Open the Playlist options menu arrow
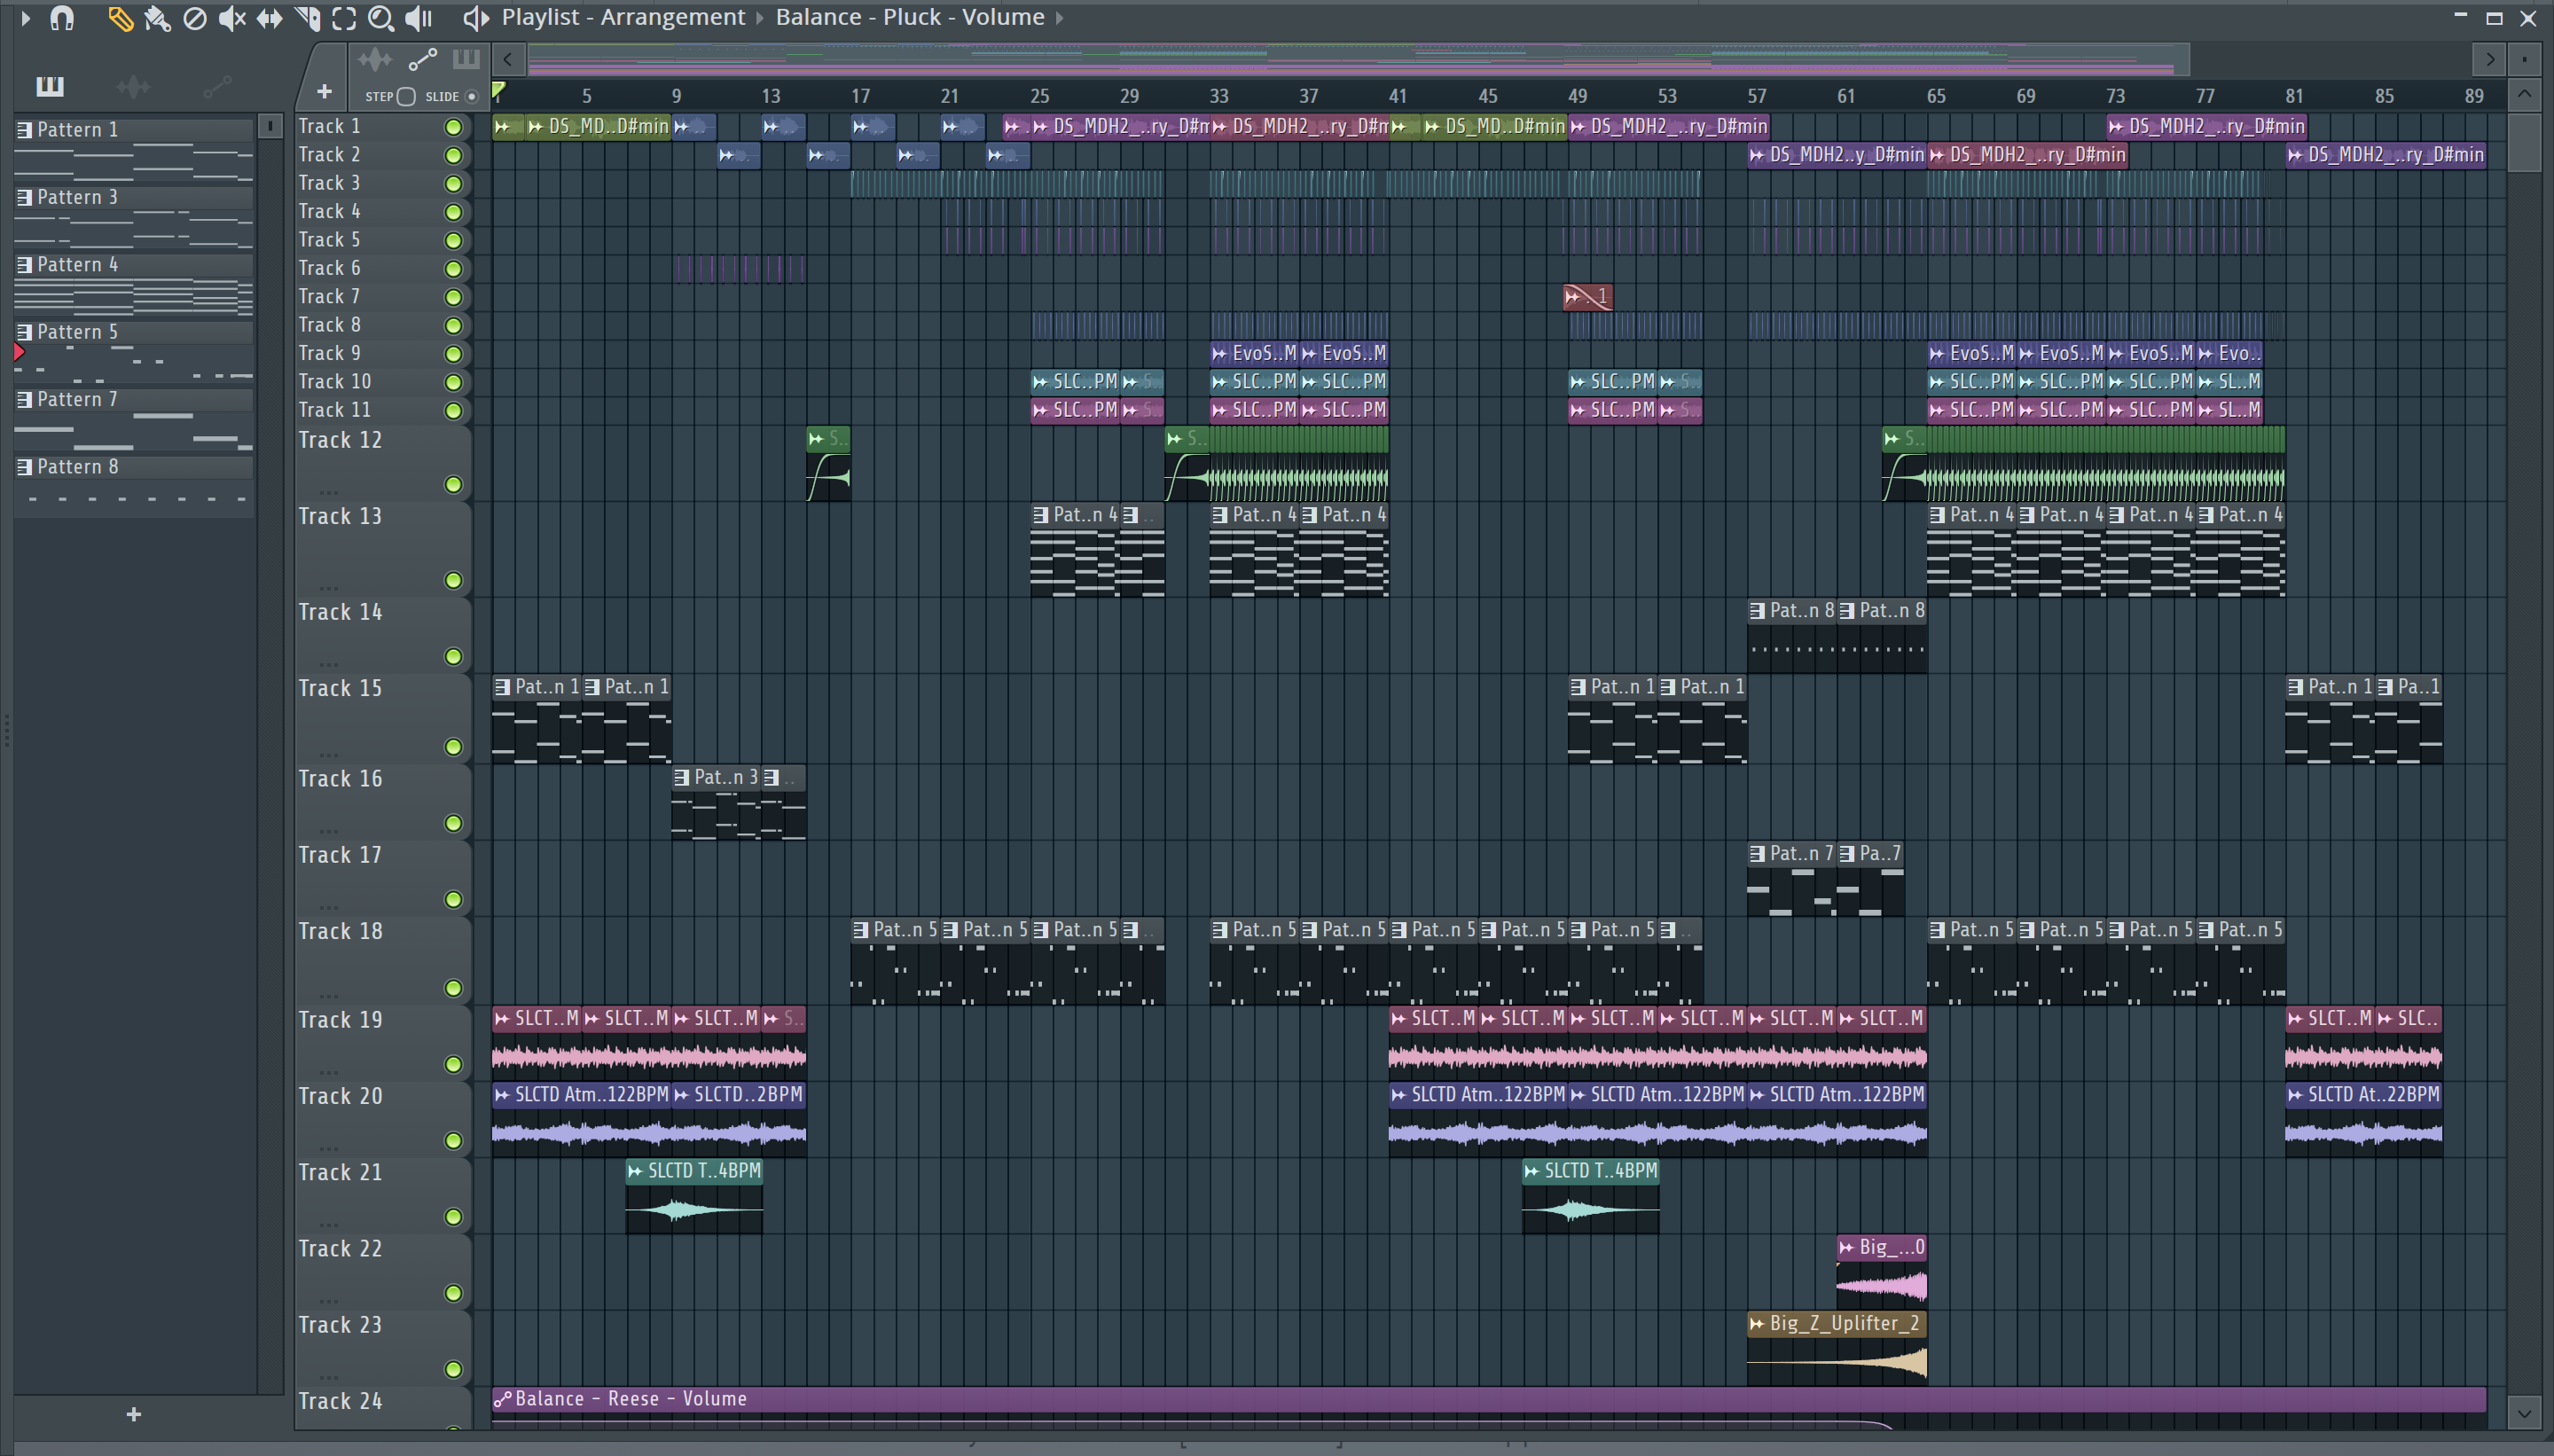 coord(25,18)
